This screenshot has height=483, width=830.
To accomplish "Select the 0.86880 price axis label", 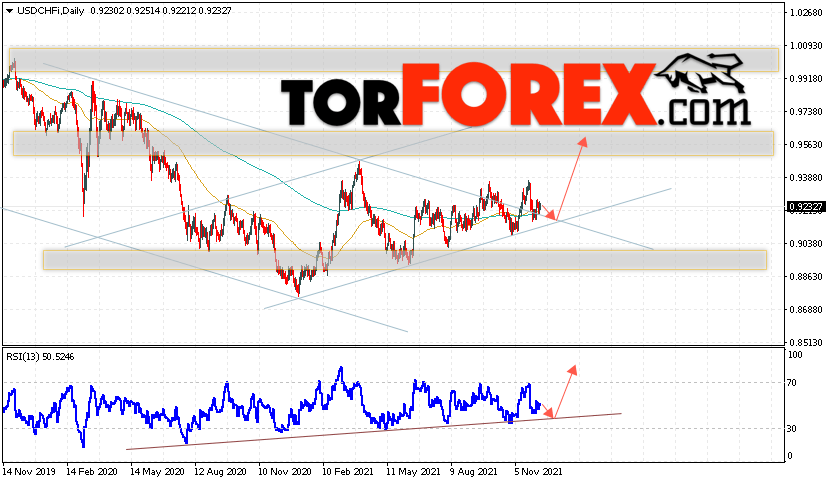I will (806, 310).
